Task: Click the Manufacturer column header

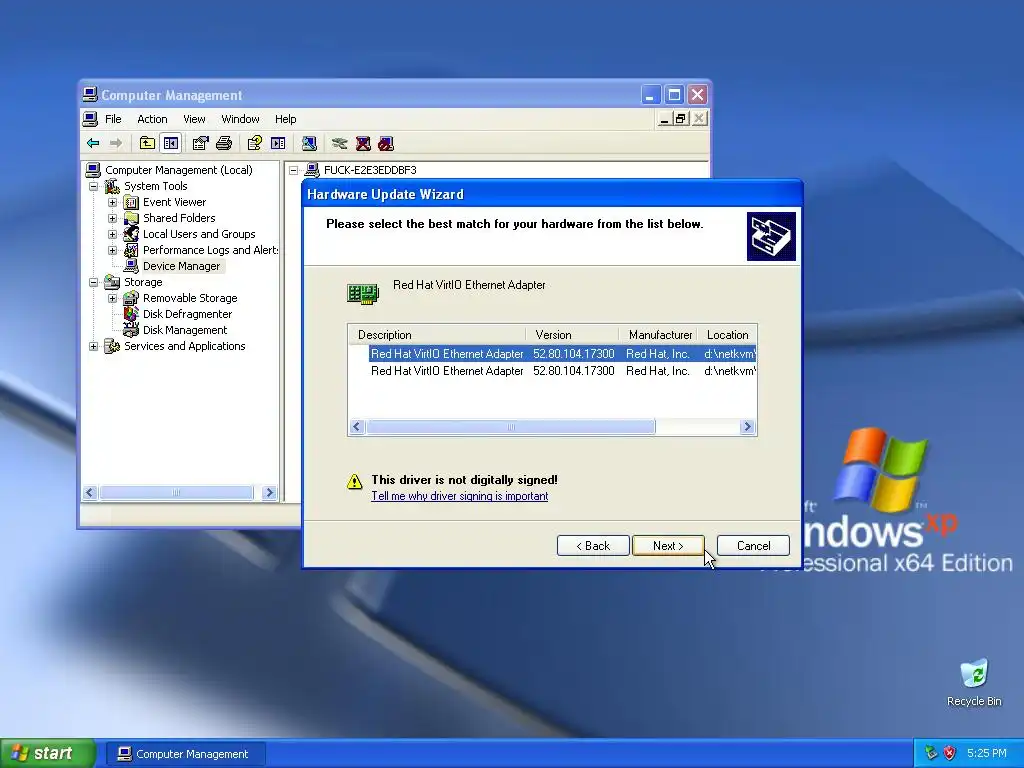Action: (x=658, y=335)
